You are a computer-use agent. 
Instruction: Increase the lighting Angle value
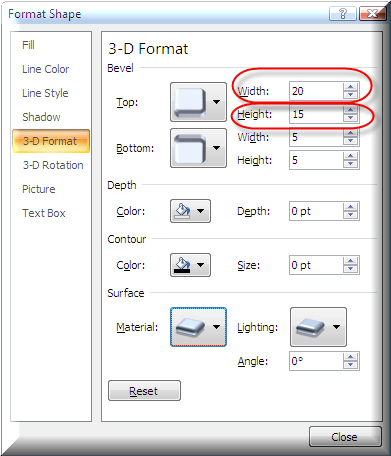coord(350,357)
